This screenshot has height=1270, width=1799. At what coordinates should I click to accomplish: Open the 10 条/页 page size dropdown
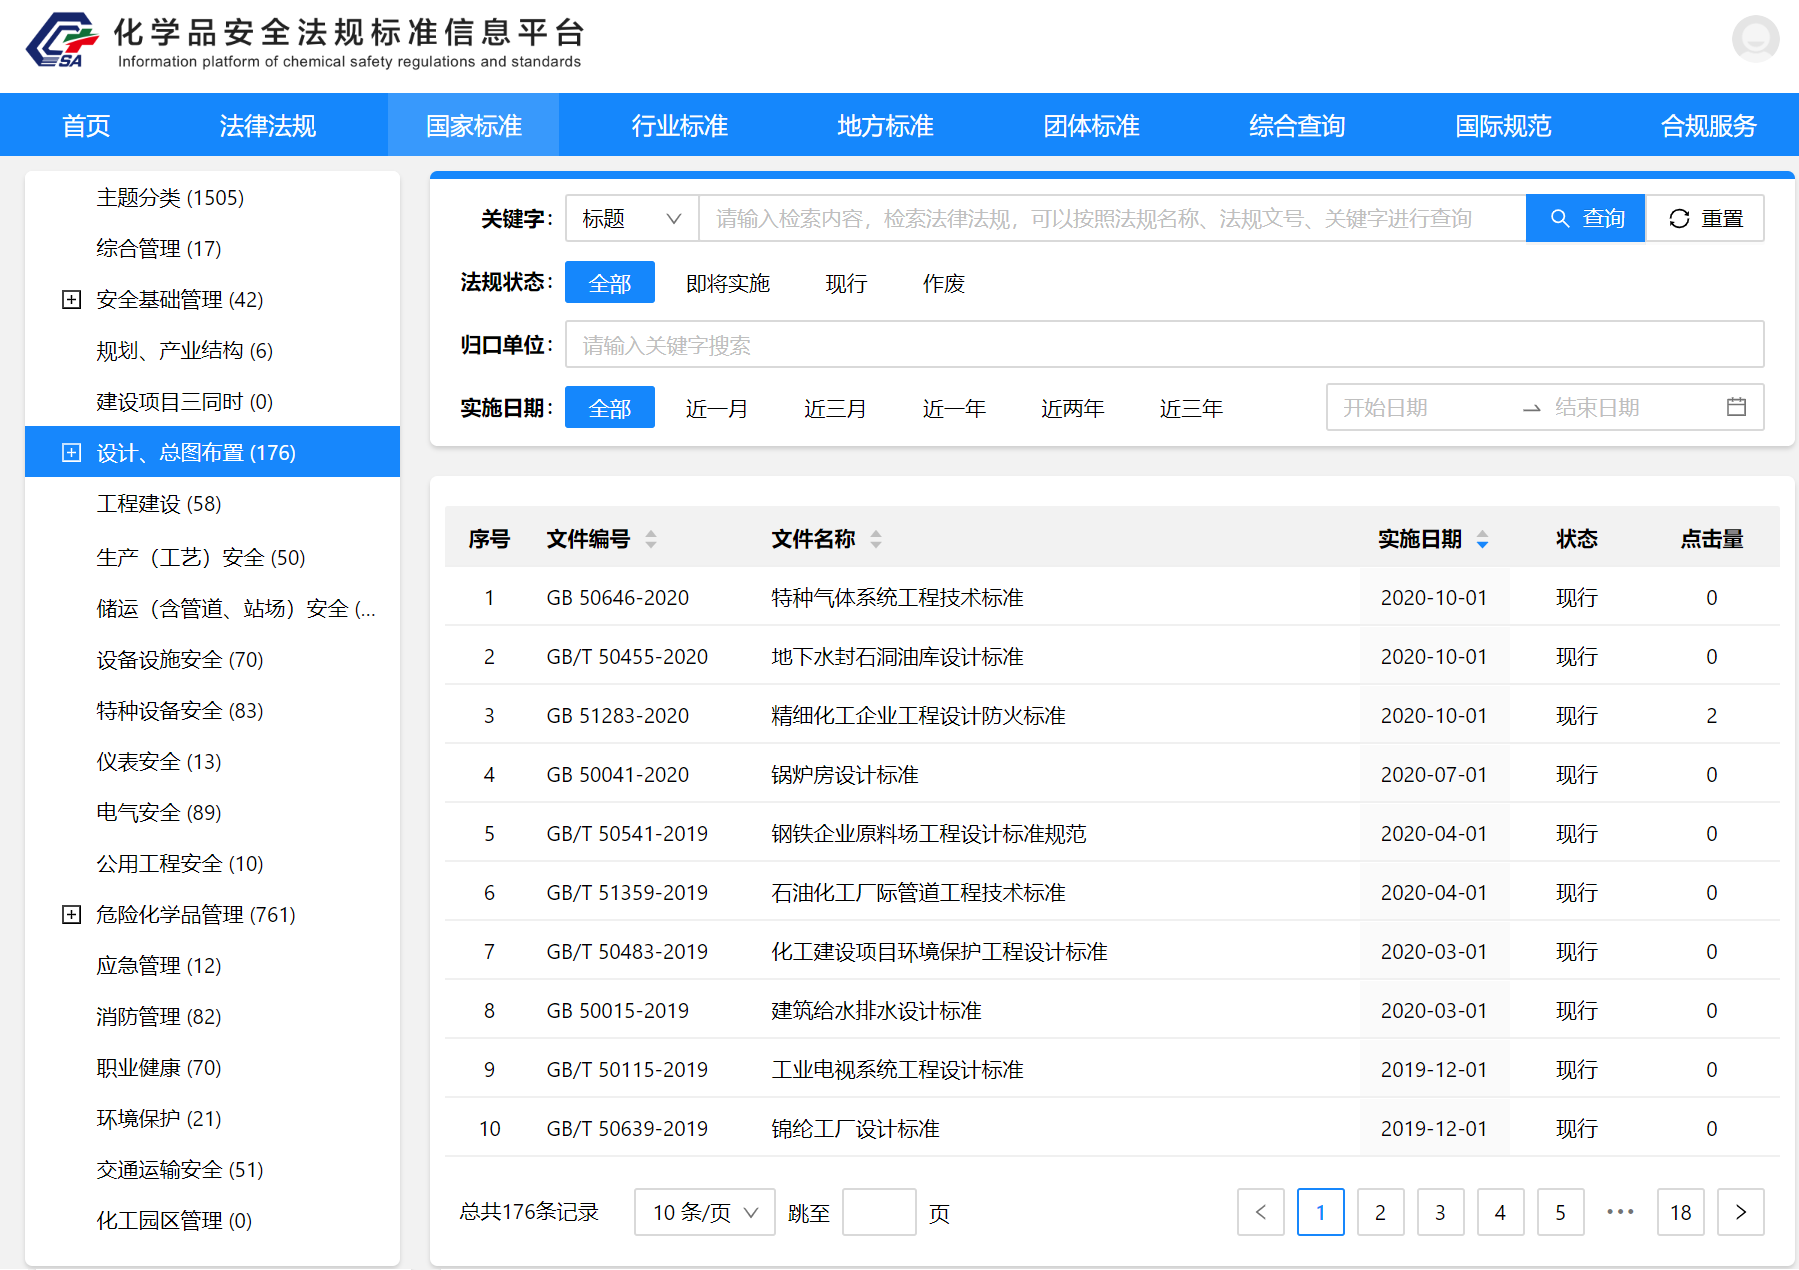pyautogui.click(x=704, y=1213)
